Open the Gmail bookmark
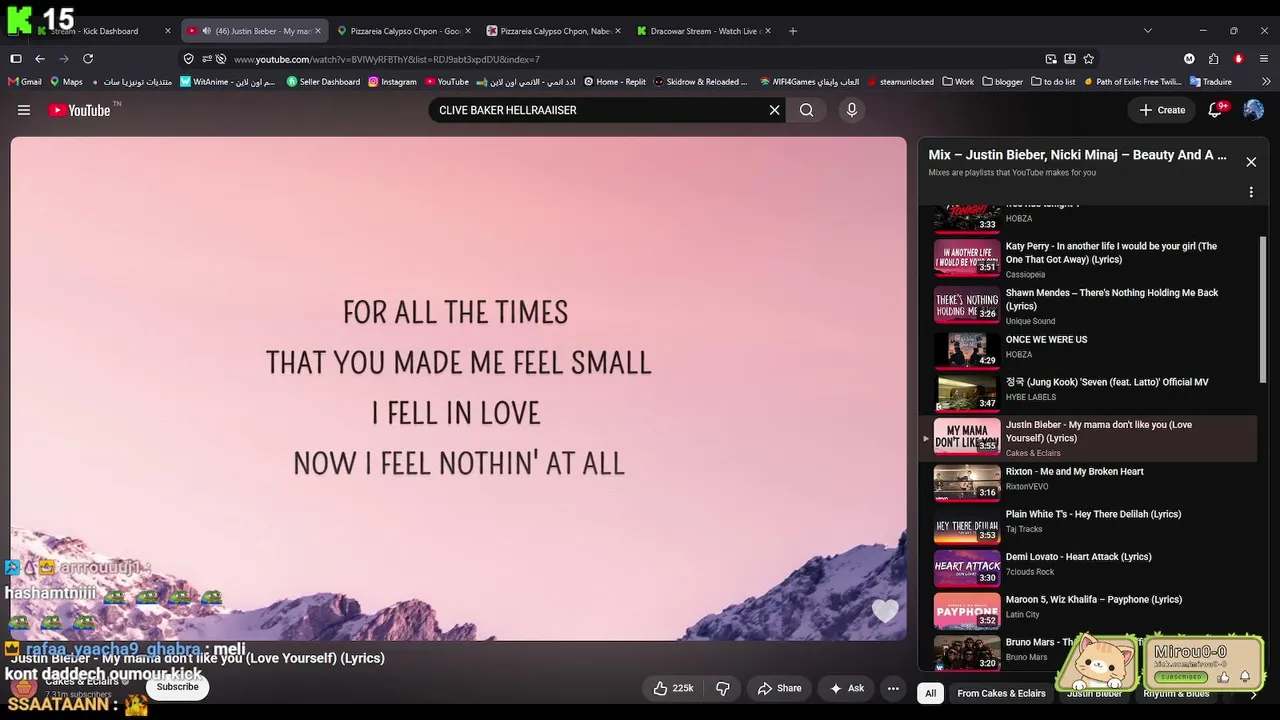The height and width of the screenshot is (720, 1280). click(x=24, y=82)
